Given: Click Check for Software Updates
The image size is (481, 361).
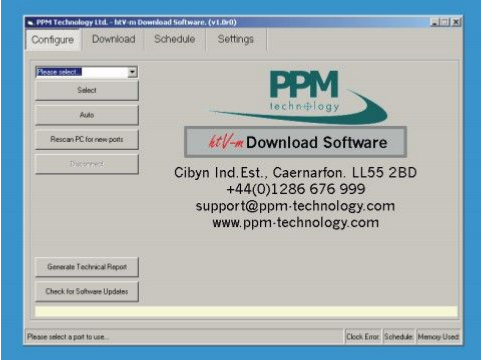Looking at the screenshot, I should pyautogui.click(x=87, y=291).
